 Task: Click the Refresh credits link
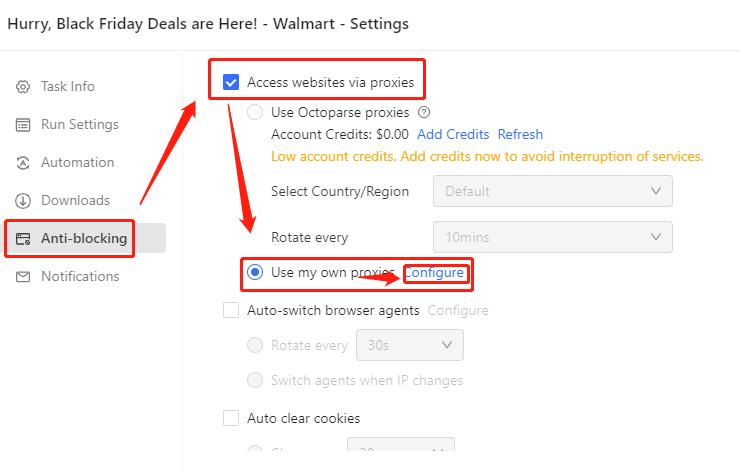pos(520,135)
